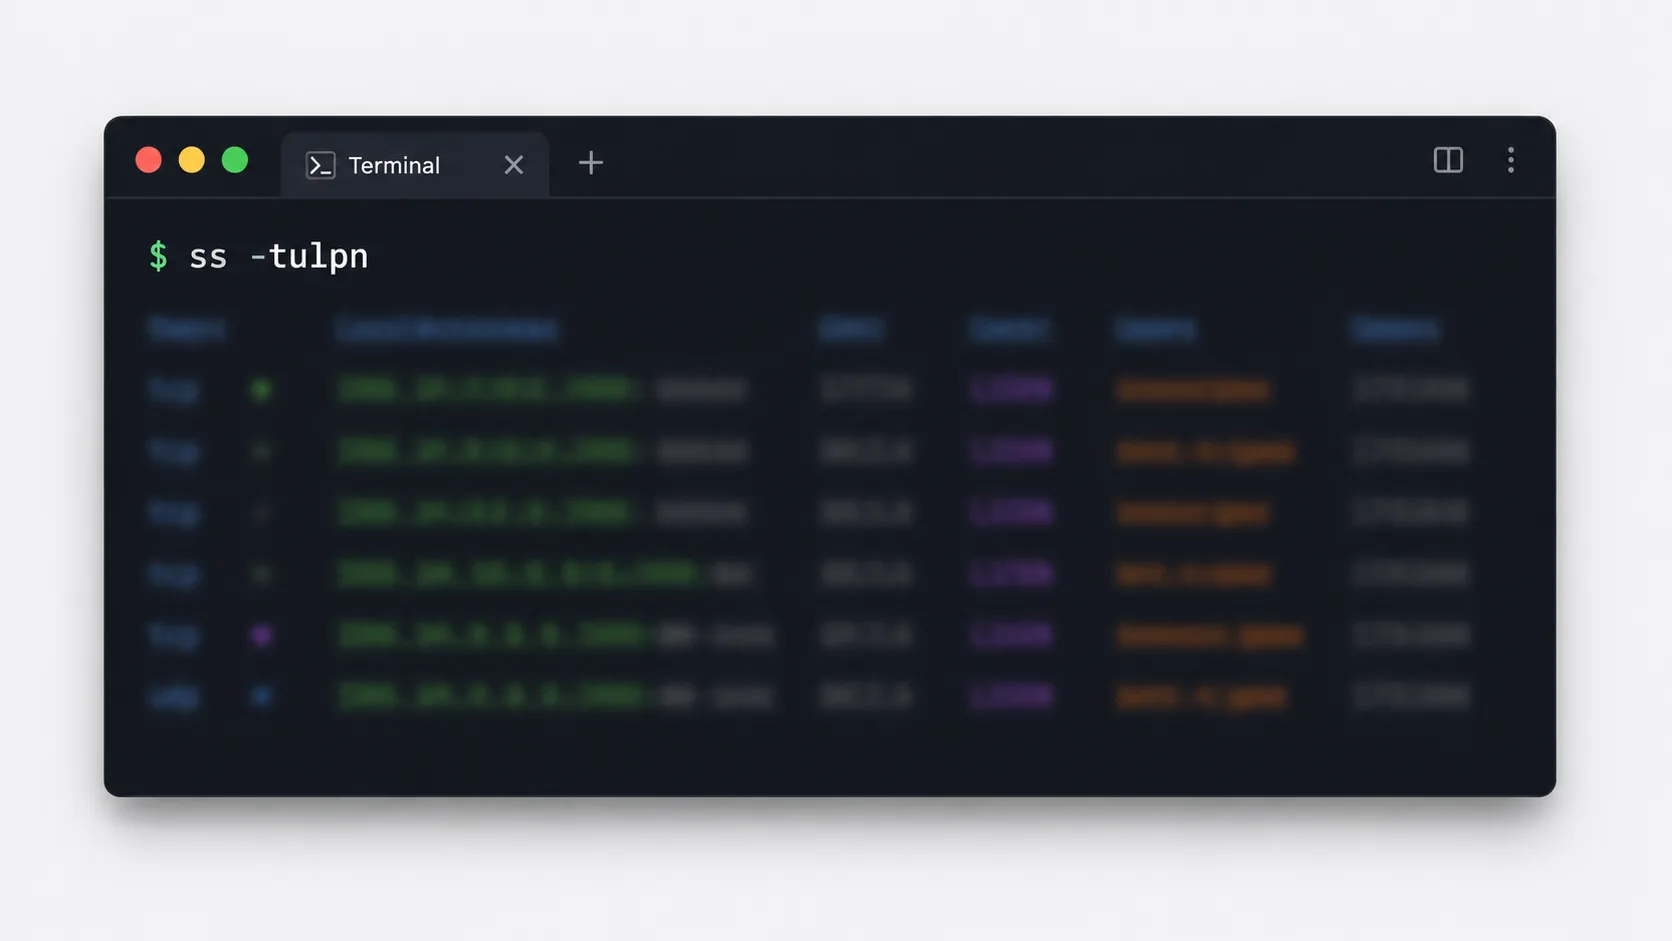The image size is (1672, 941).
Task: Select the Terminal tab
Action: coord(414,165)
